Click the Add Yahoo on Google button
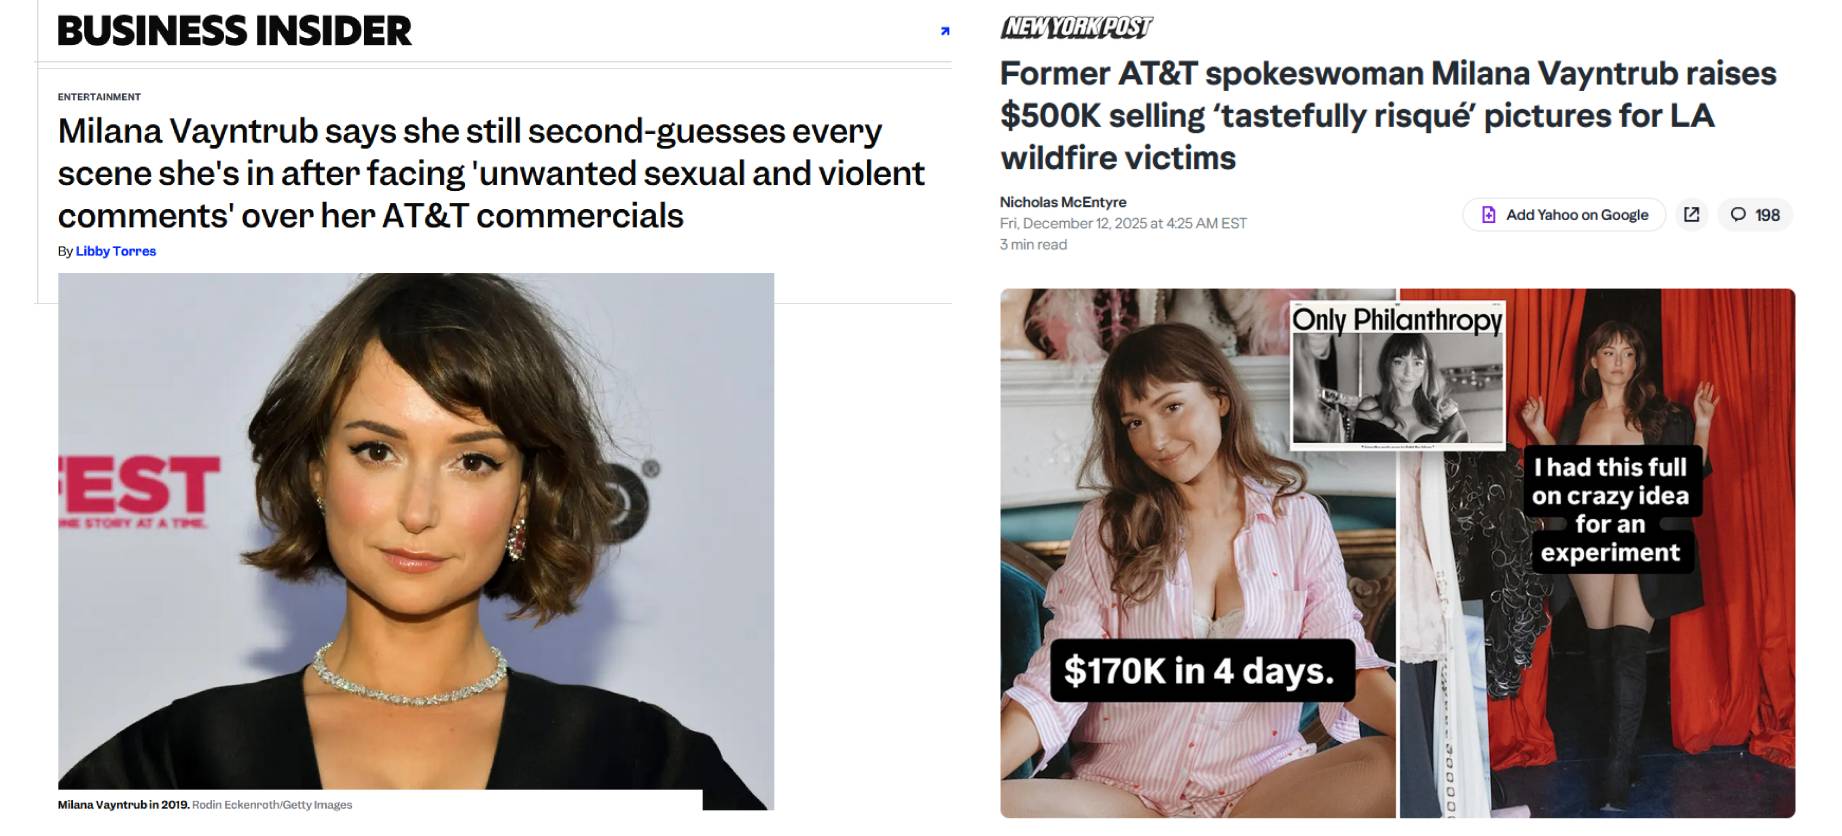 pyautogui.click(x=1564, y=214)
